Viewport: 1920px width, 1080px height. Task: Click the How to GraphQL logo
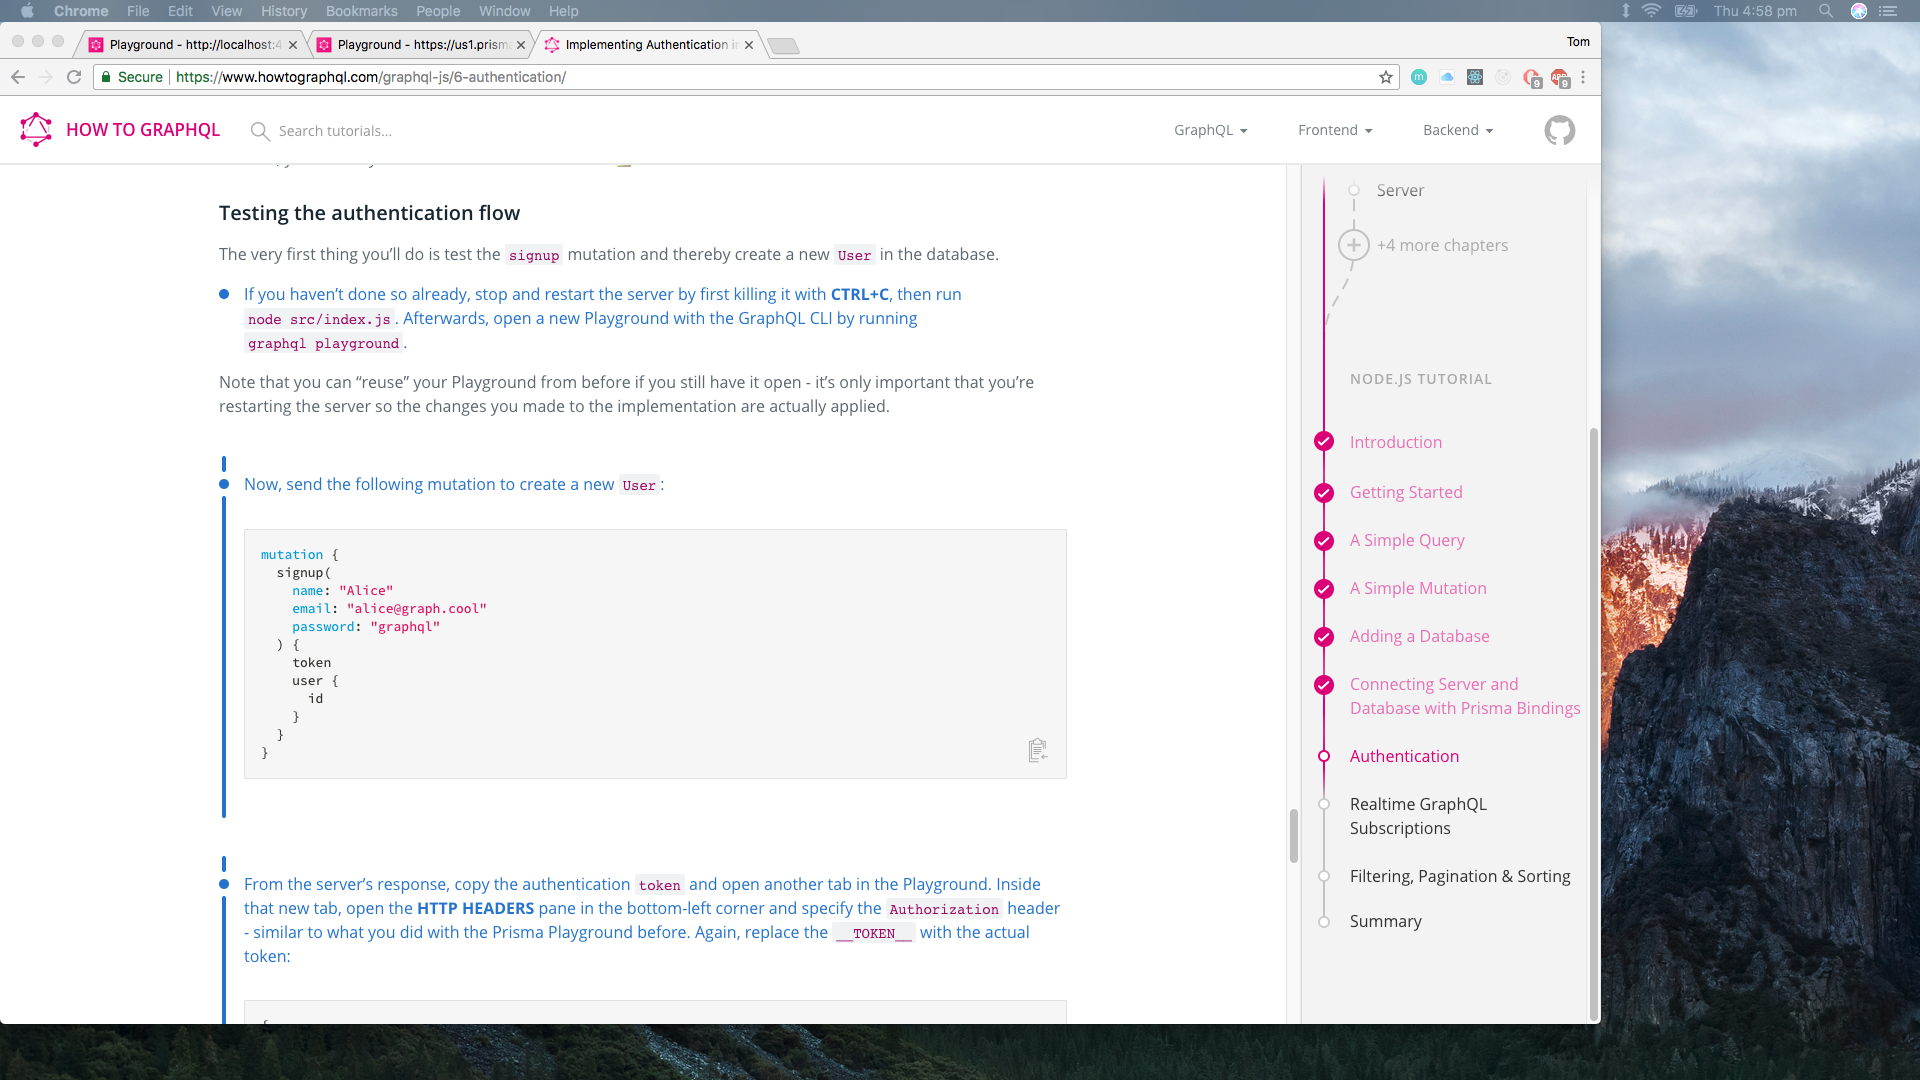click(36, 129)
